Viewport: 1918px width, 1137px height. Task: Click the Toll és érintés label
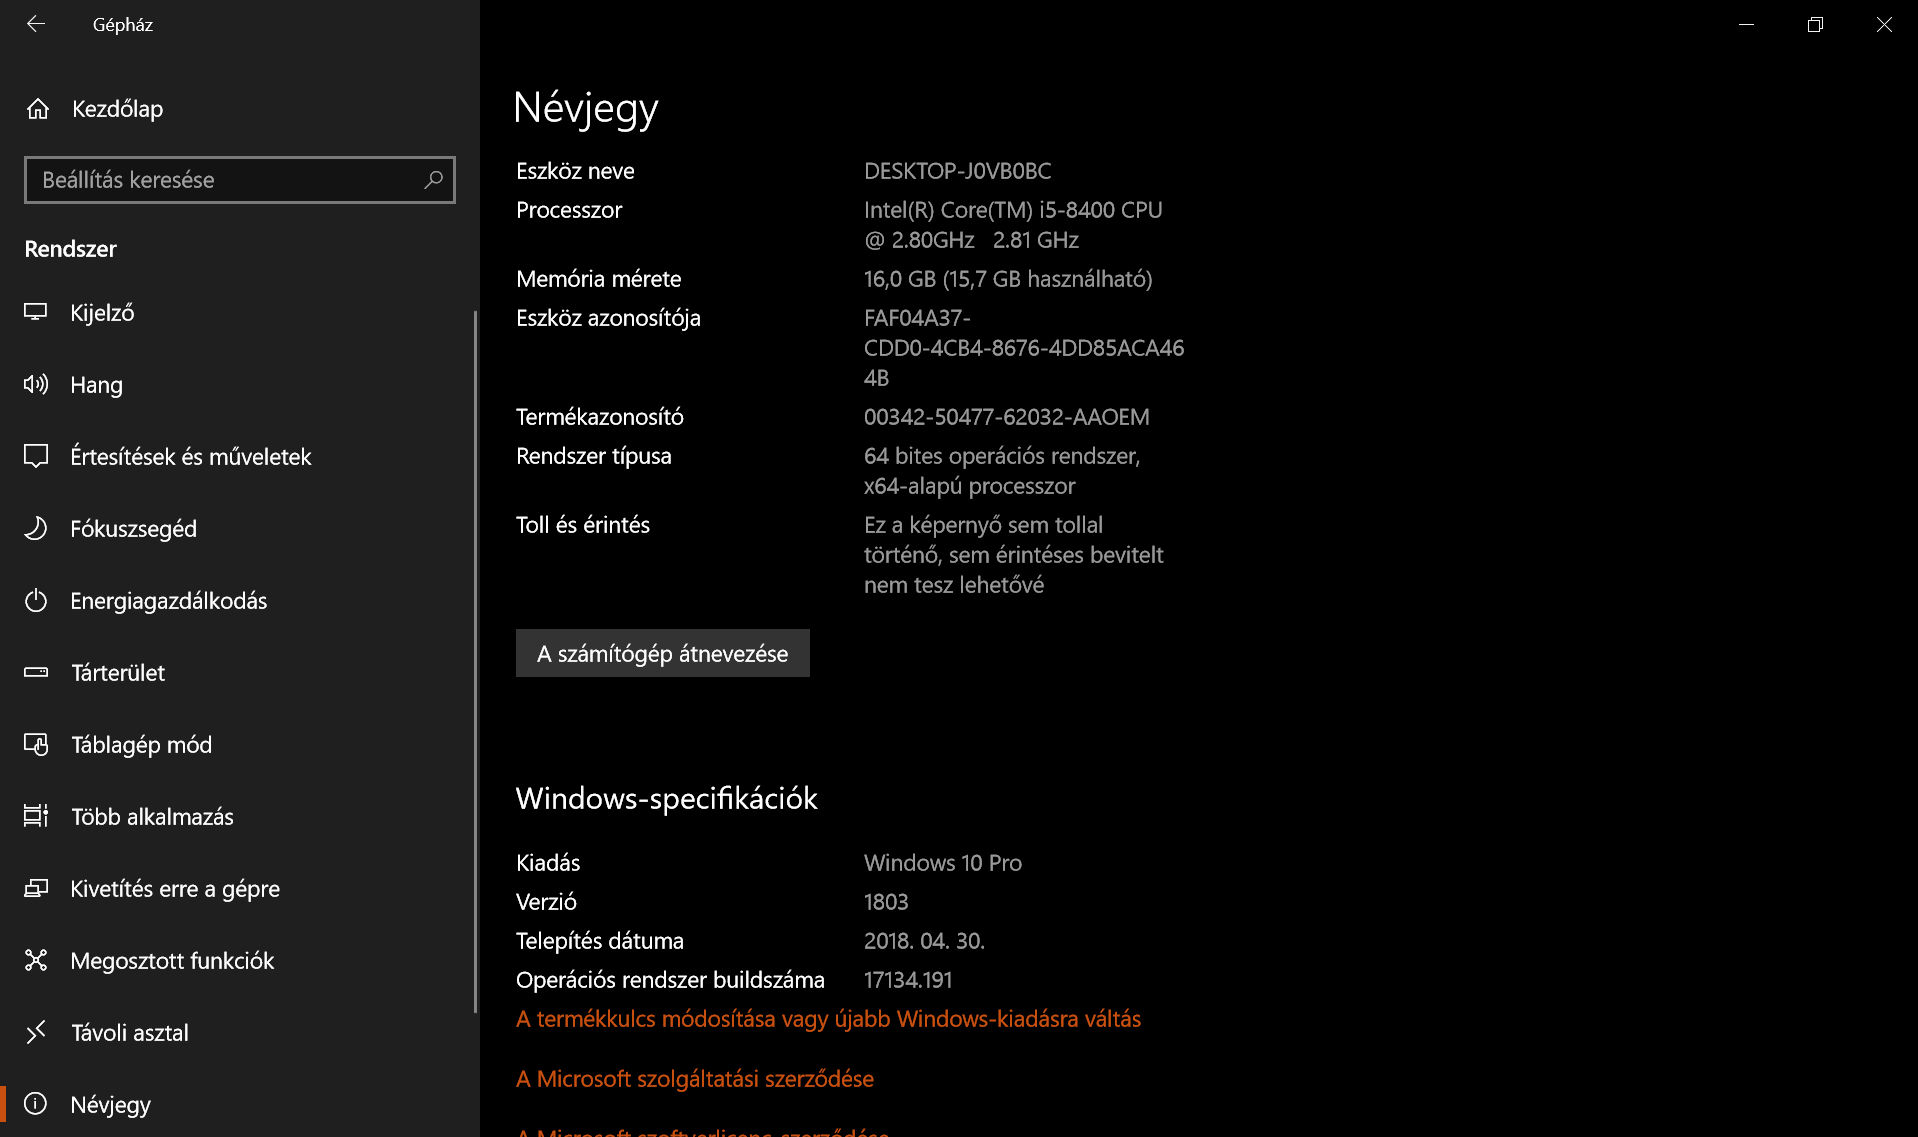(x=583, y=525)
